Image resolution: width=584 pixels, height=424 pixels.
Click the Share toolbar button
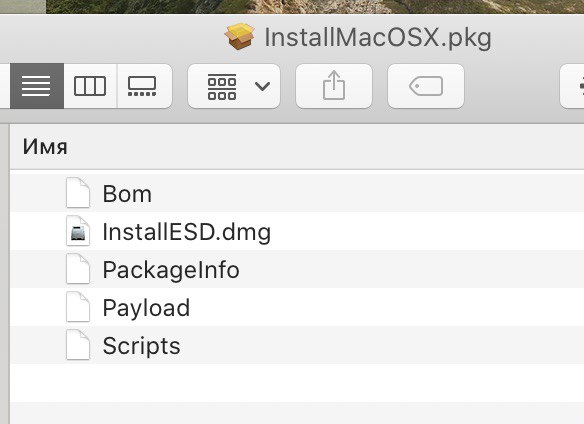[334, 86]
